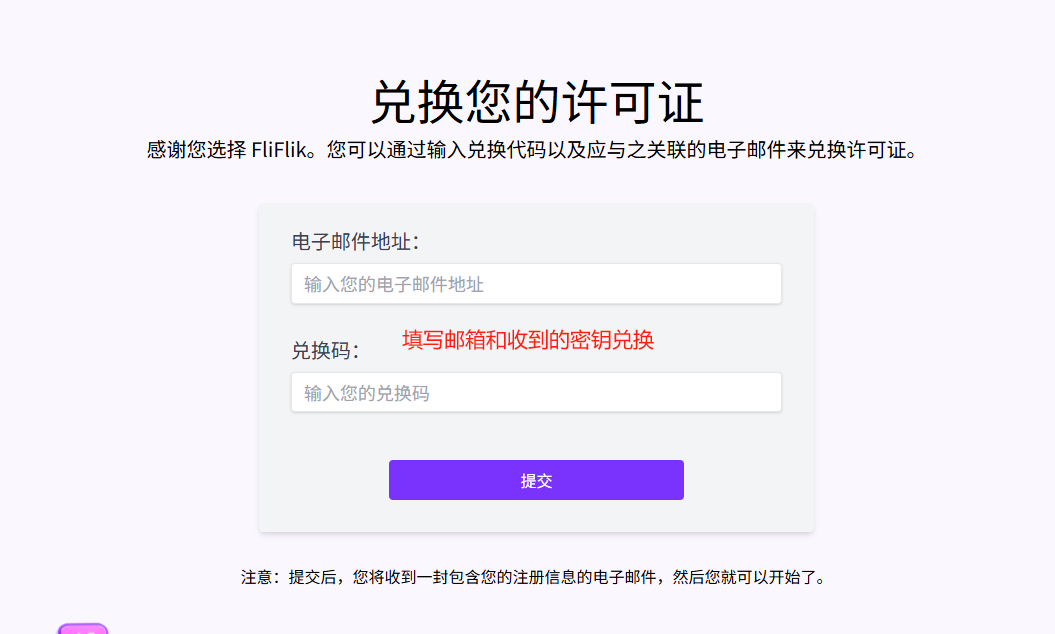Click the red 填写邮箱和收到的密钥兑换 annotation
Image resolution: width=1055 pixels, height=634 pixels.
coord(528,340)
